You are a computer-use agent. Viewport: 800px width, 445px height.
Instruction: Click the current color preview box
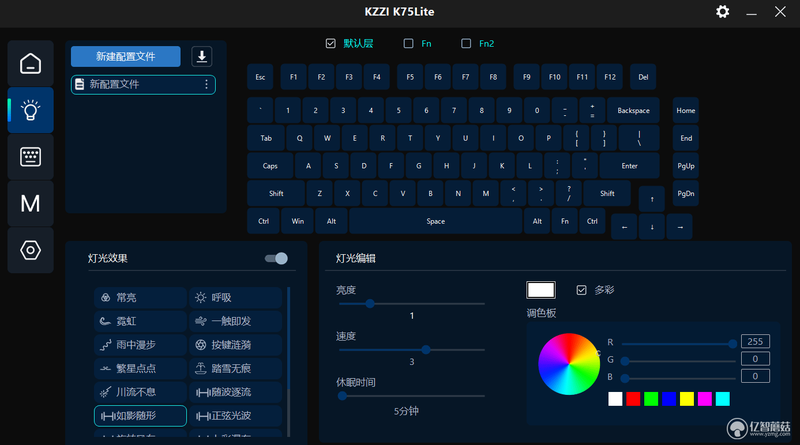point(541,290)
